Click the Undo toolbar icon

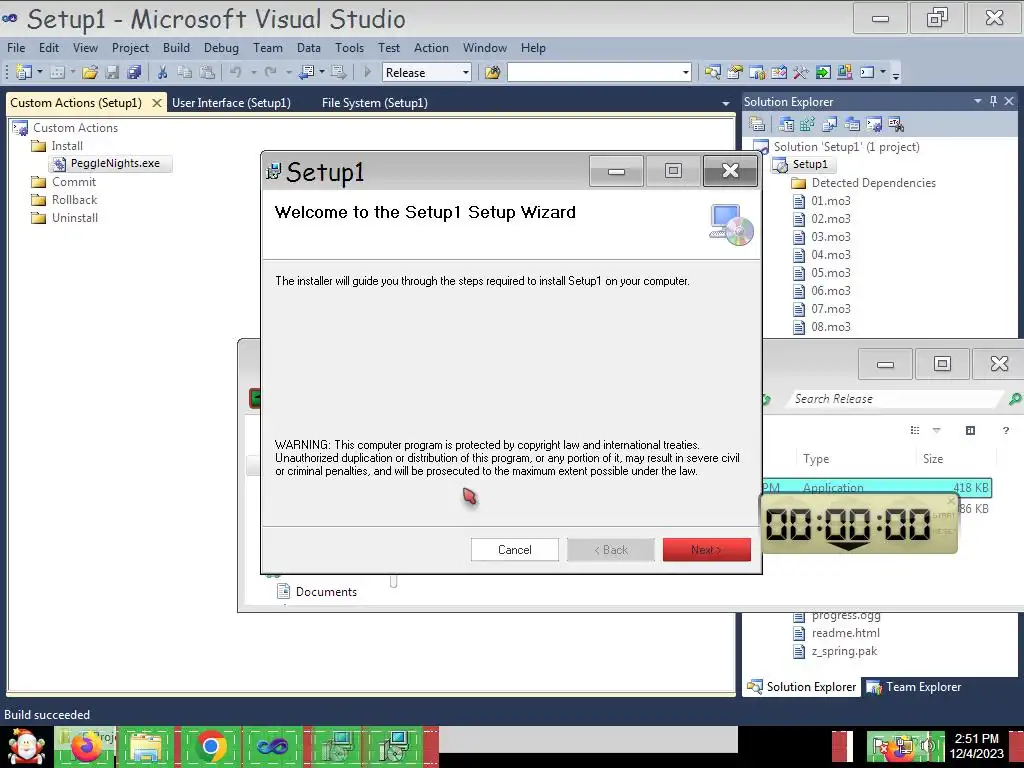[x=236, y=72]
